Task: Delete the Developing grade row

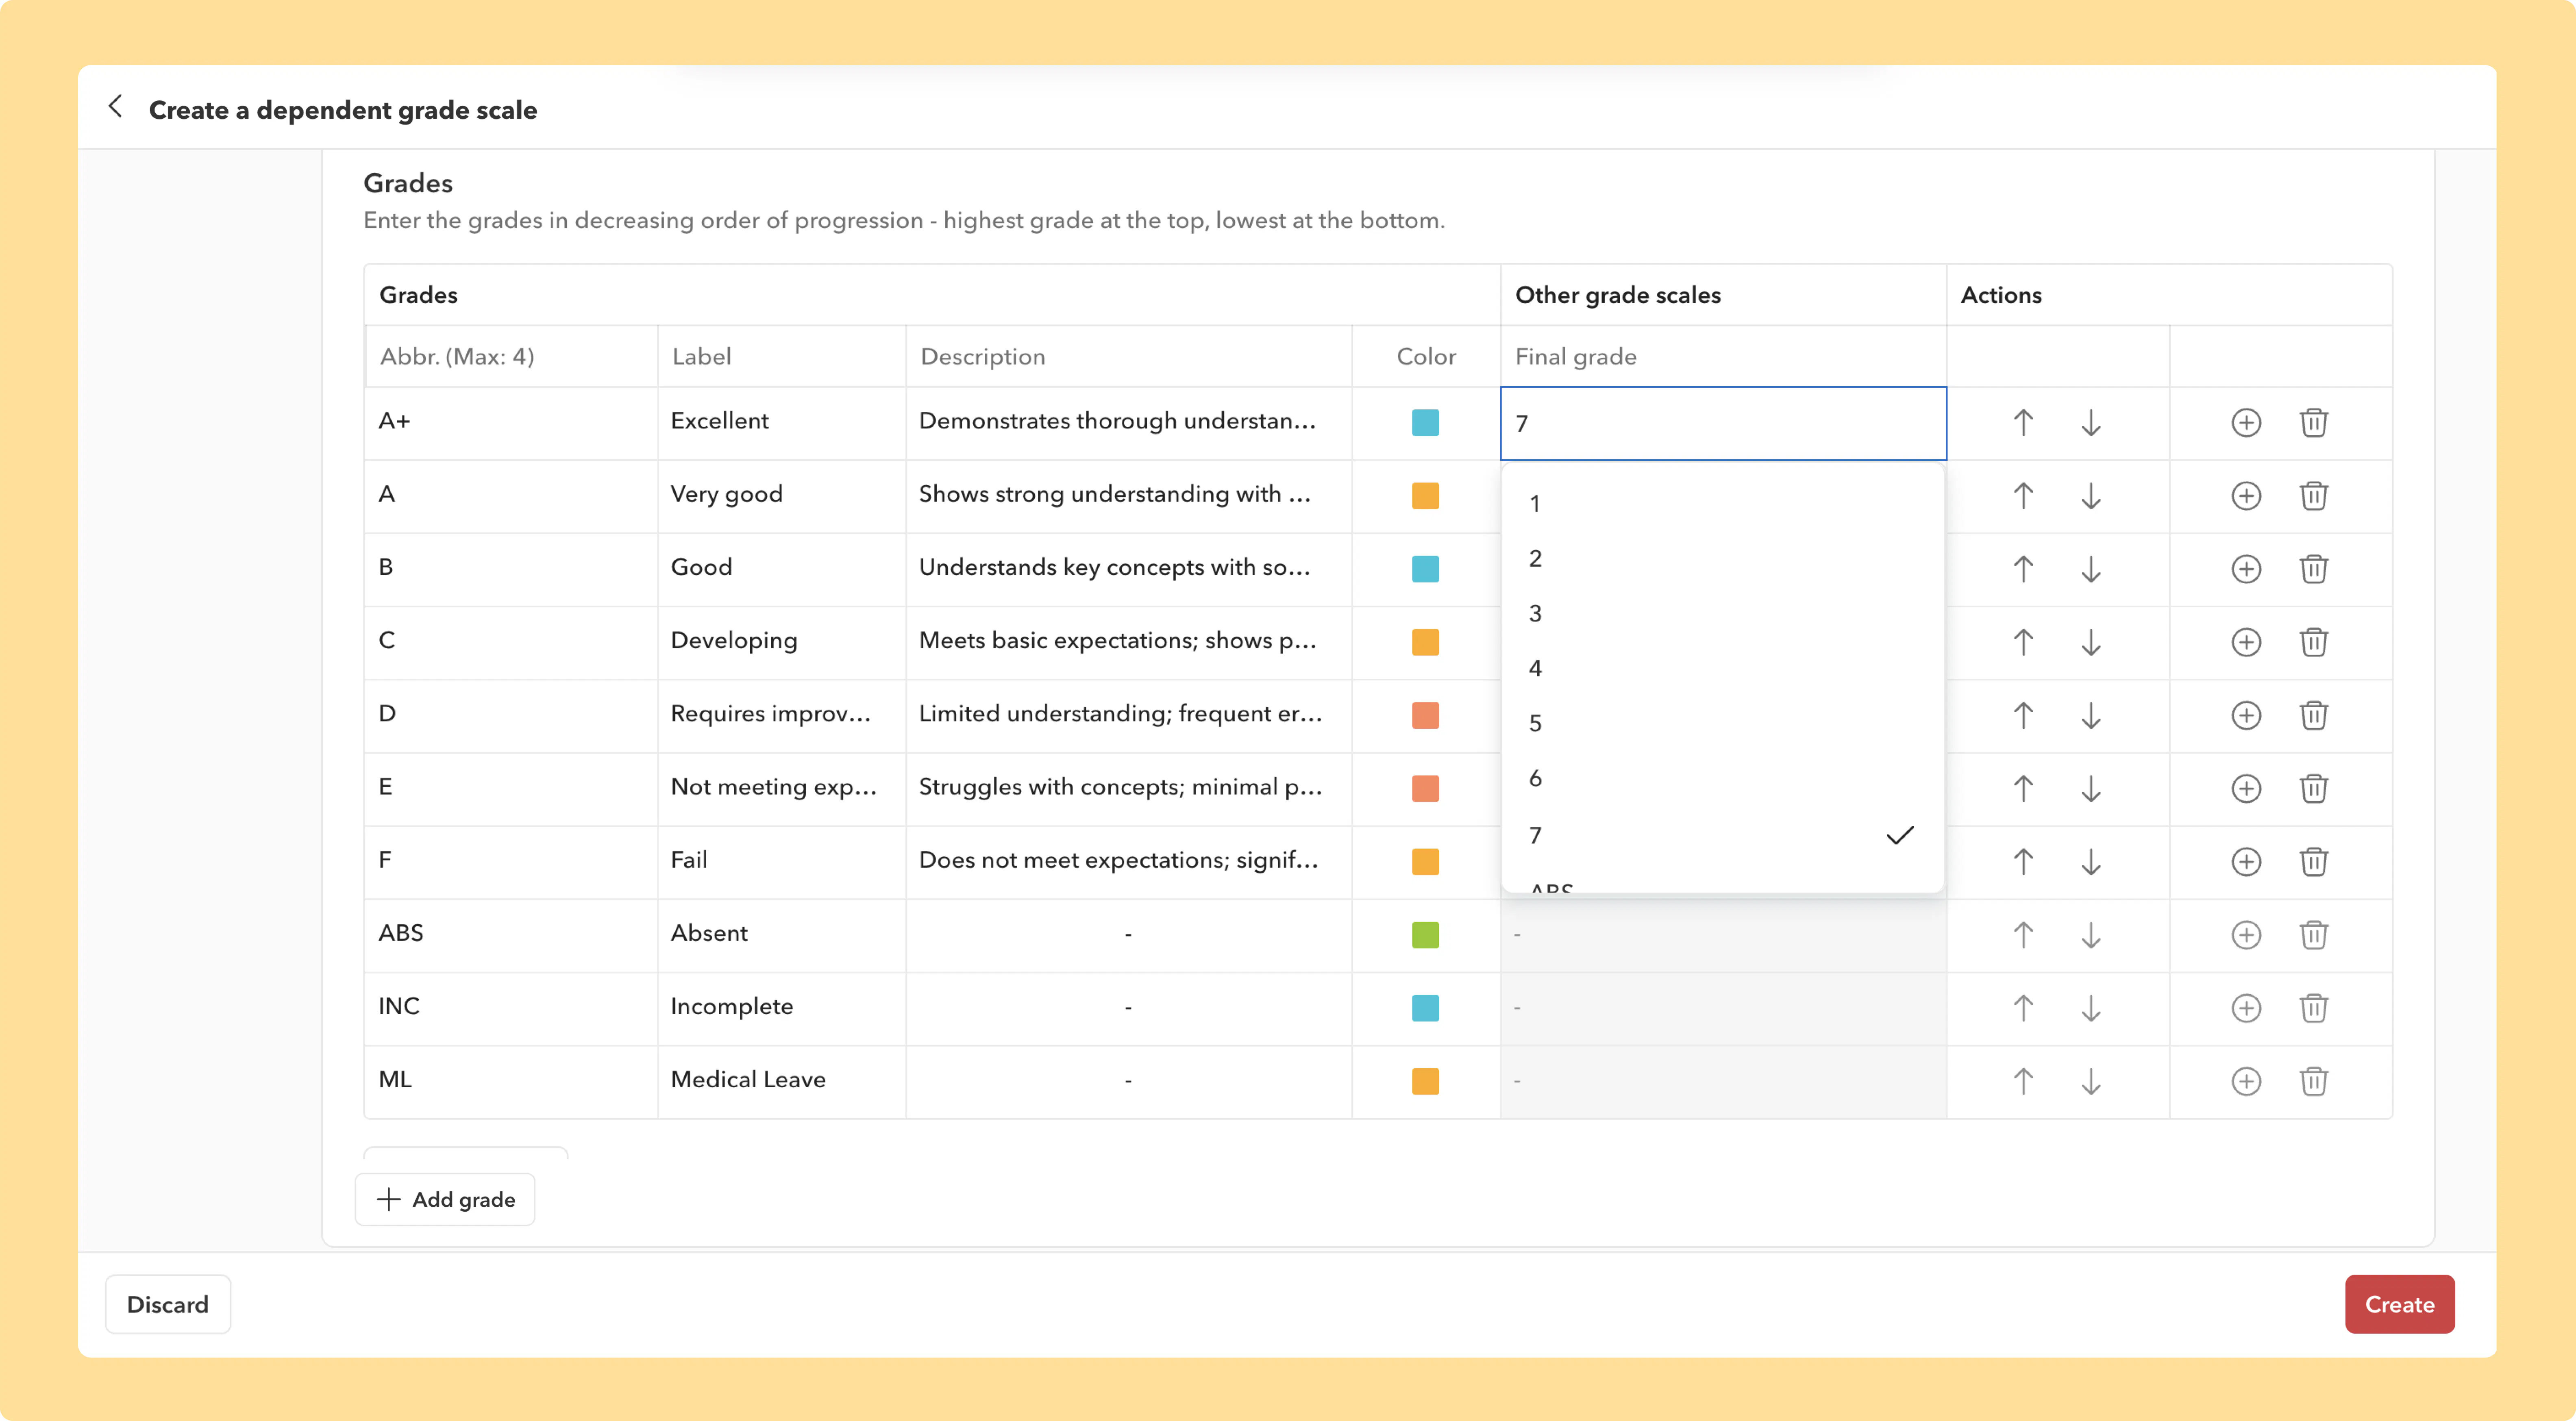Action: click(x=2314, y=642)
